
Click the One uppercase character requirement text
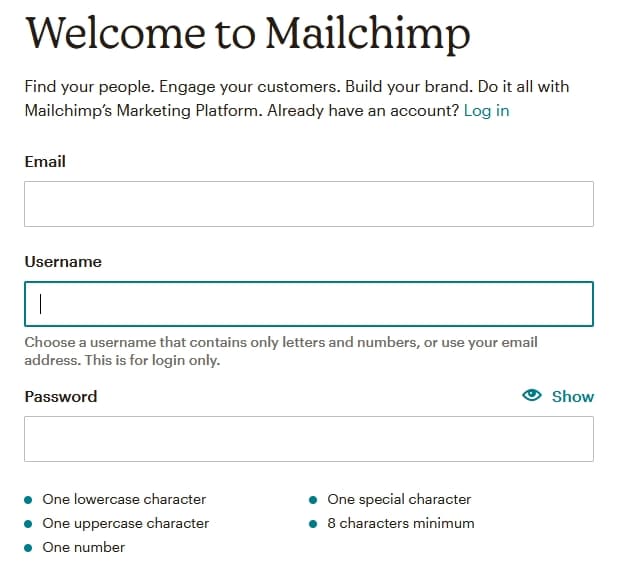[125, 523]
